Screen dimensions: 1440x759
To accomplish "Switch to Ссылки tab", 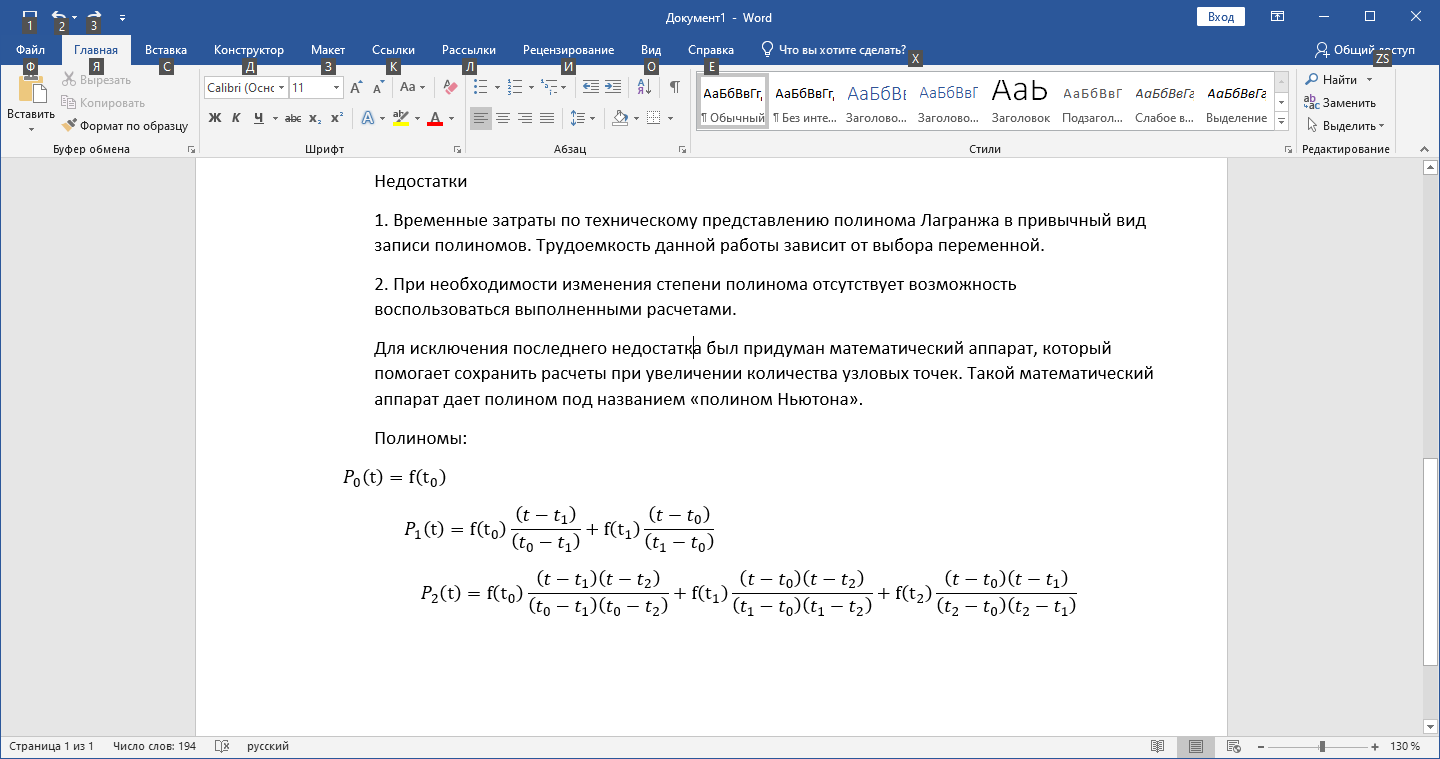I will pos(394,50).
